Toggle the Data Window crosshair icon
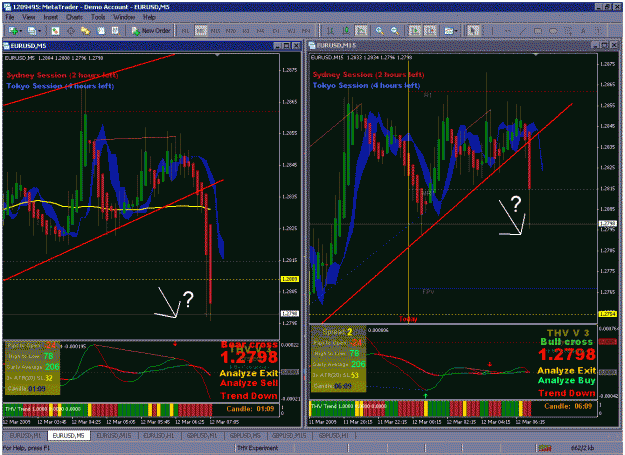 [71, 31]
